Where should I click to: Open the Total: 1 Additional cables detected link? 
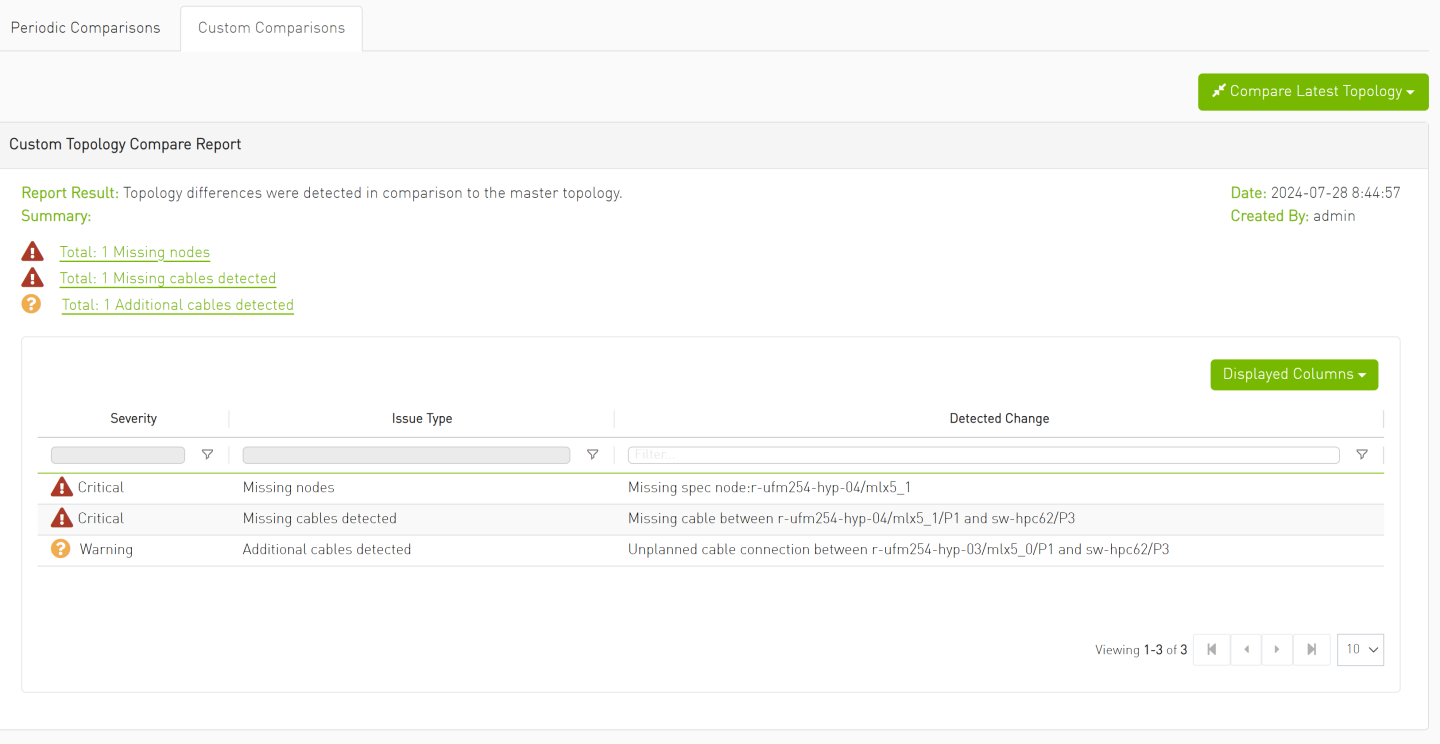[x=177, y=304]
